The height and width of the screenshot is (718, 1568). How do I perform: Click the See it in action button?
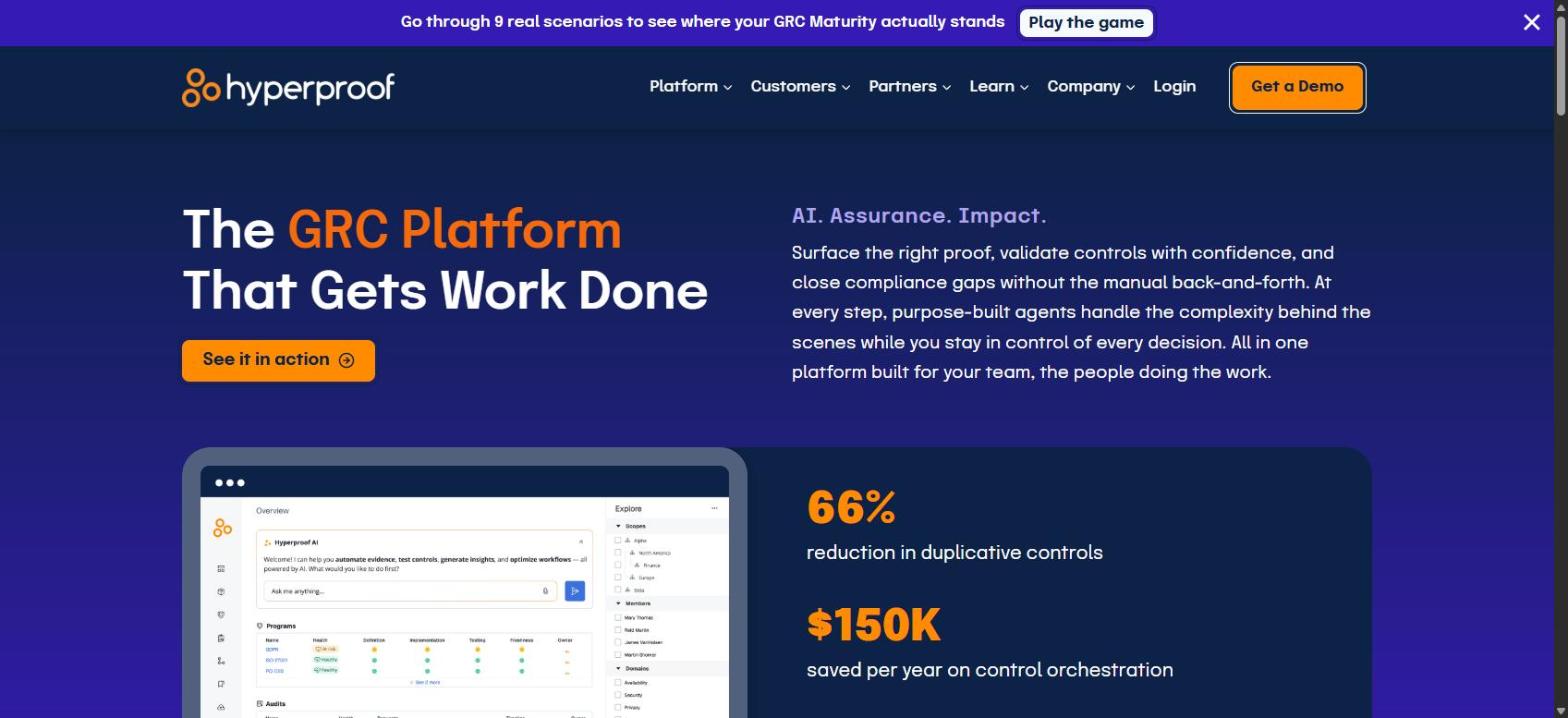[278, 360]
